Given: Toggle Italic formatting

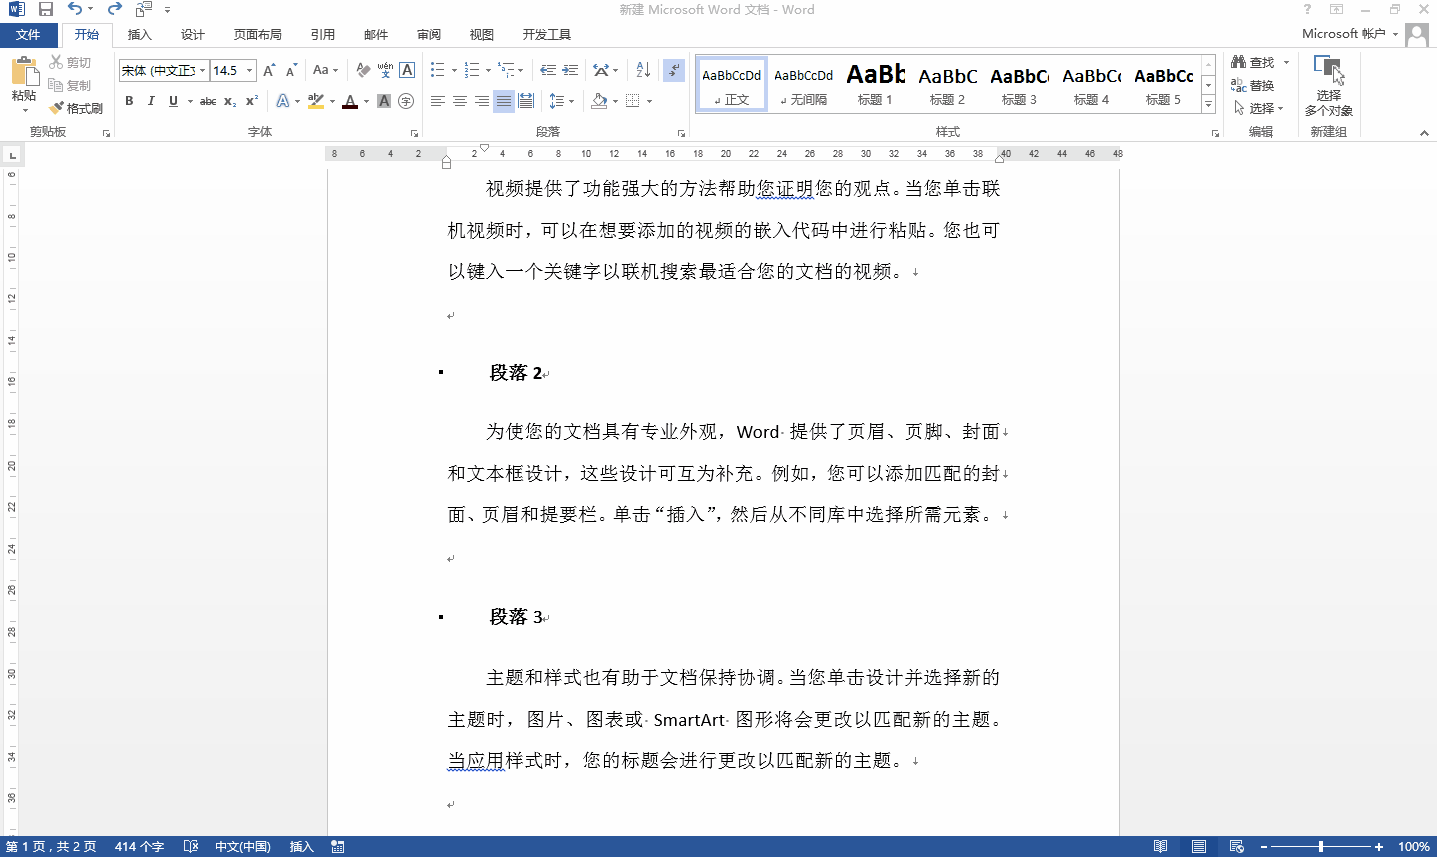Looking at the screenshot, I should [151, 101].
